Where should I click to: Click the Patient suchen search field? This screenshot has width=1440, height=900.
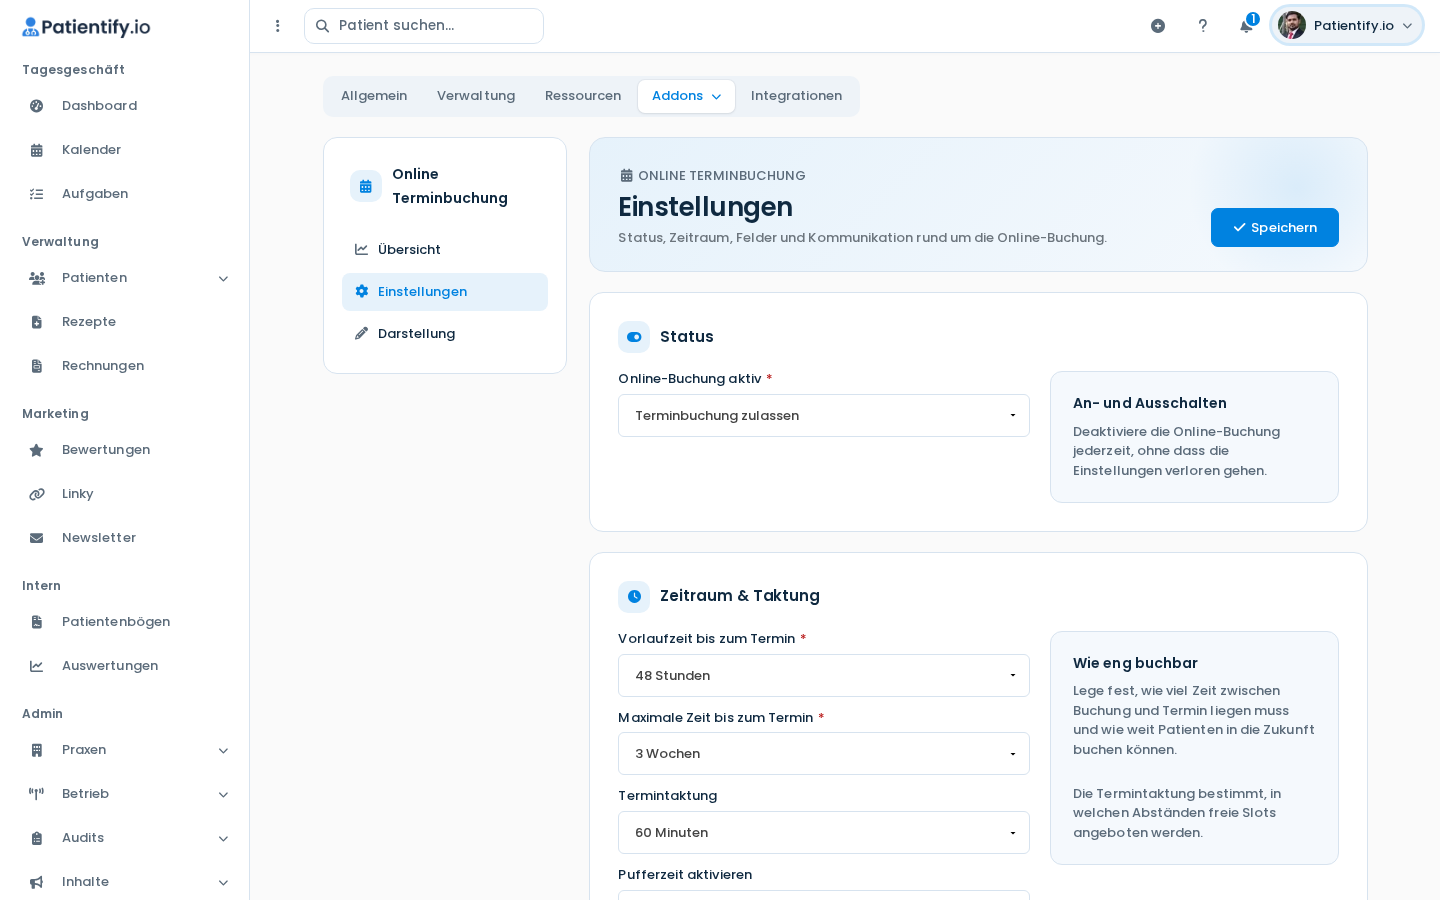click(x=424, y=26)
